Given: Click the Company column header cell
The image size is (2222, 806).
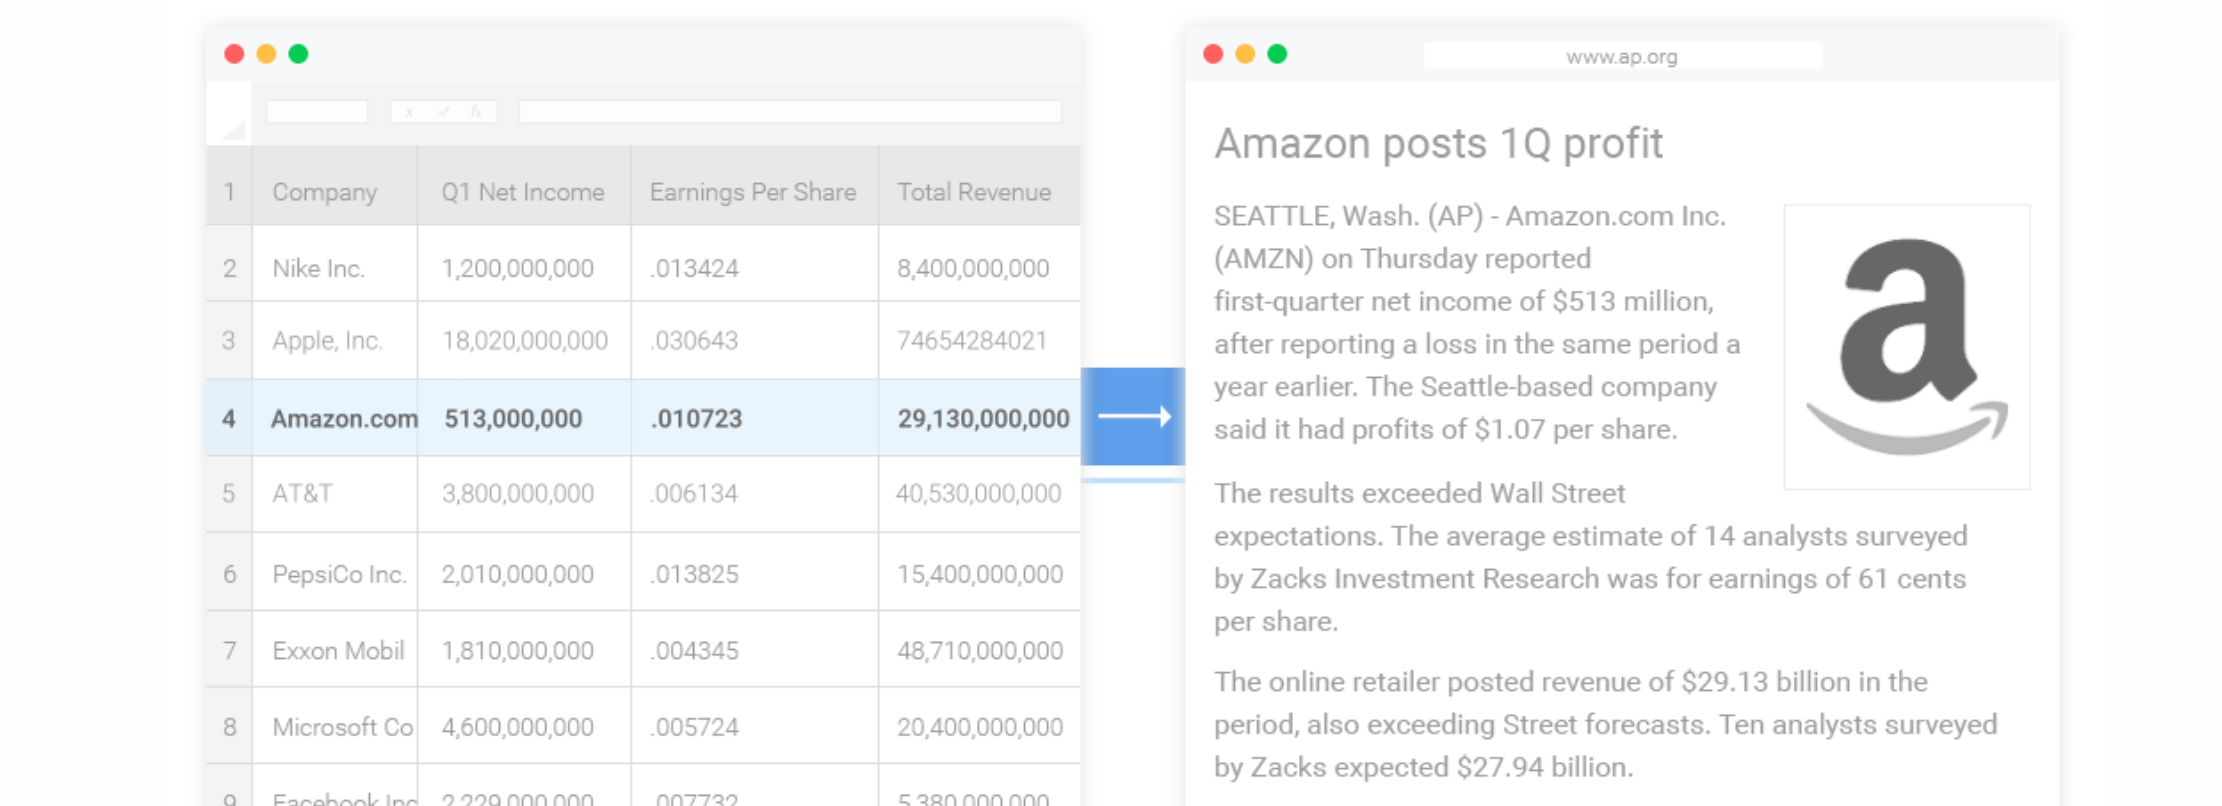Looking at the screenshot, I should tap(334, 187).
